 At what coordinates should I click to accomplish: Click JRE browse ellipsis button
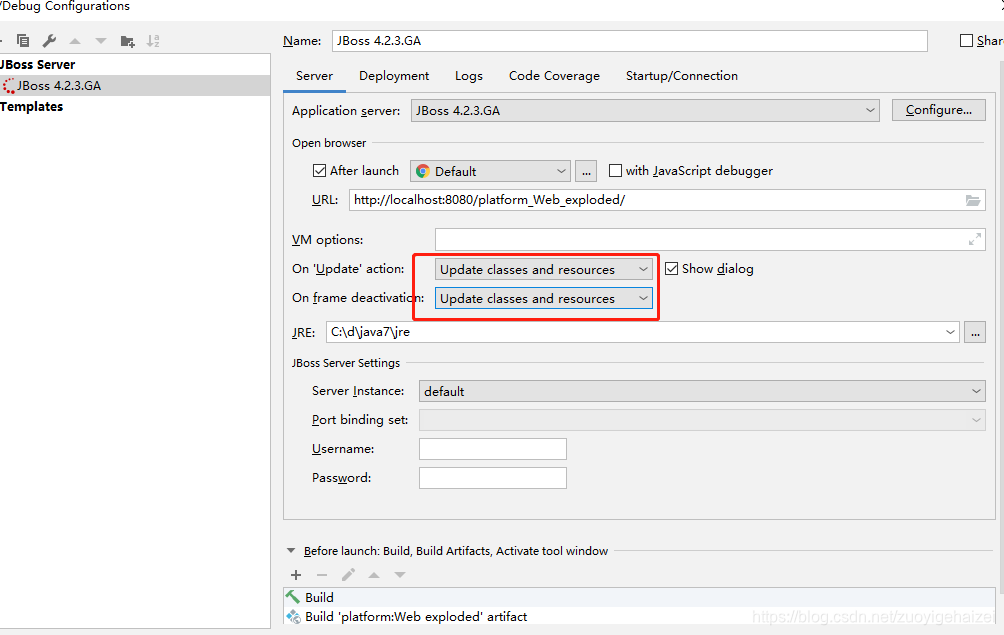(975, 332)
